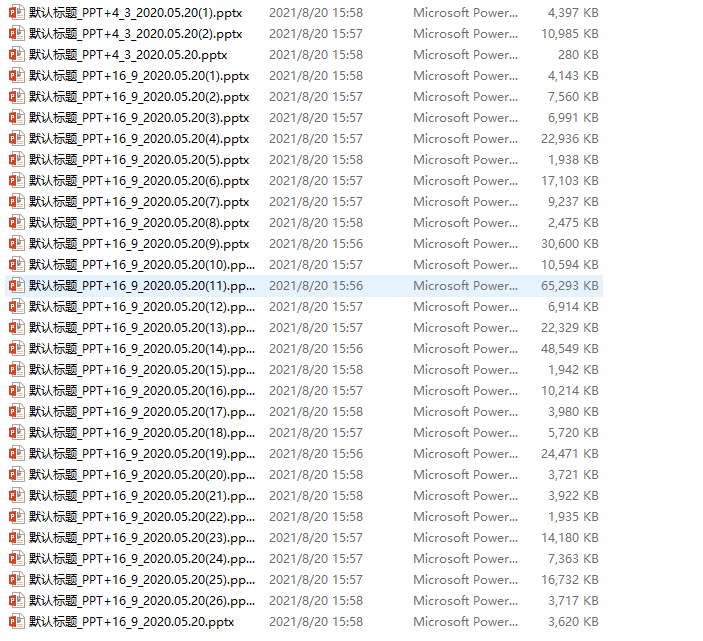Click file name PPT+16_9_2020.05.20(6).pptx
Viewport: 703px width, 641px height.
(x=139, y=181)
